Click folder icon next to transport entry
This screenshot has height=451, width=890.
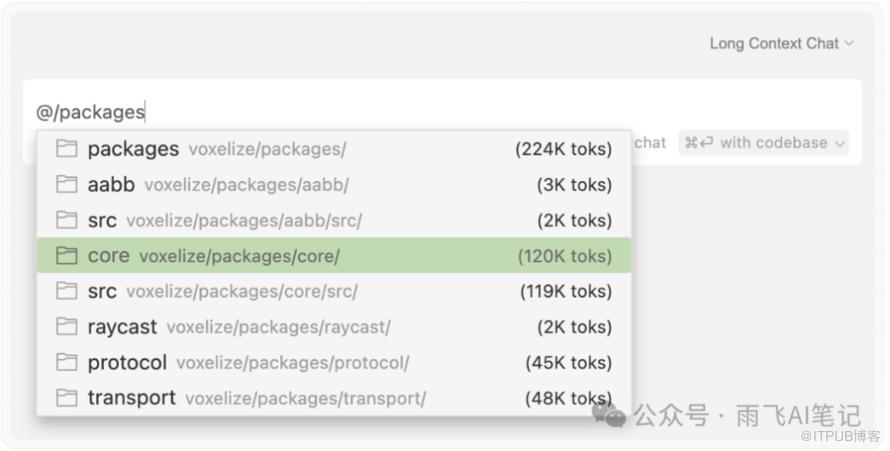click(66, 398)
